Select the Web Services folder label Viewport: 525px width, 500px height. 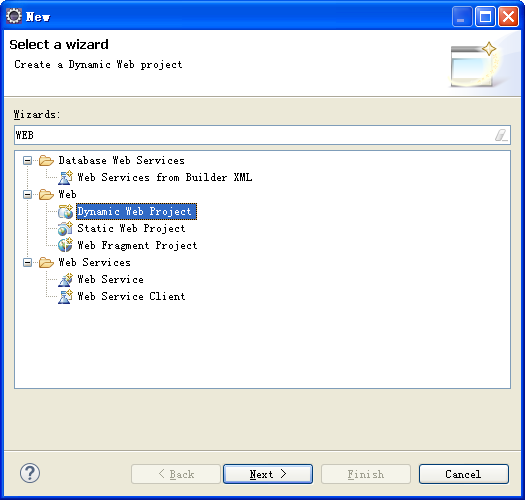point(94,262)
